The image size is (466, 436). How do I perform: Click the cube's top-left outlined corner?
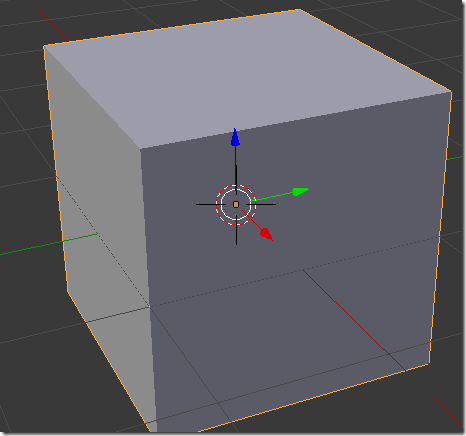click(x=44, y=47)
